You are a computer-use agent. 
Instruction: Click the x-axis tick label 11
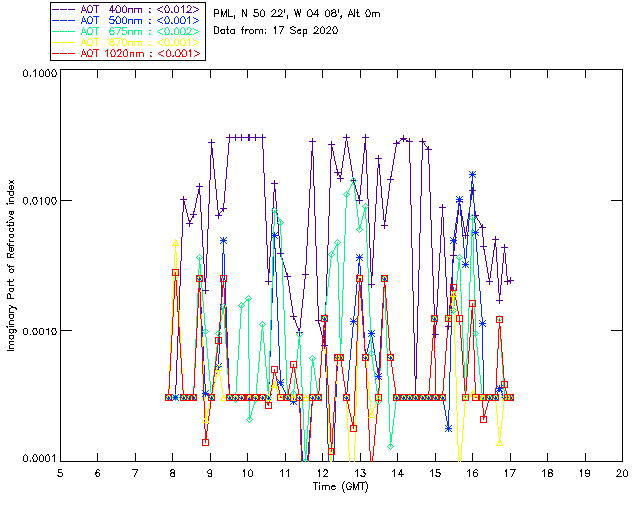[x=285, y=473]
